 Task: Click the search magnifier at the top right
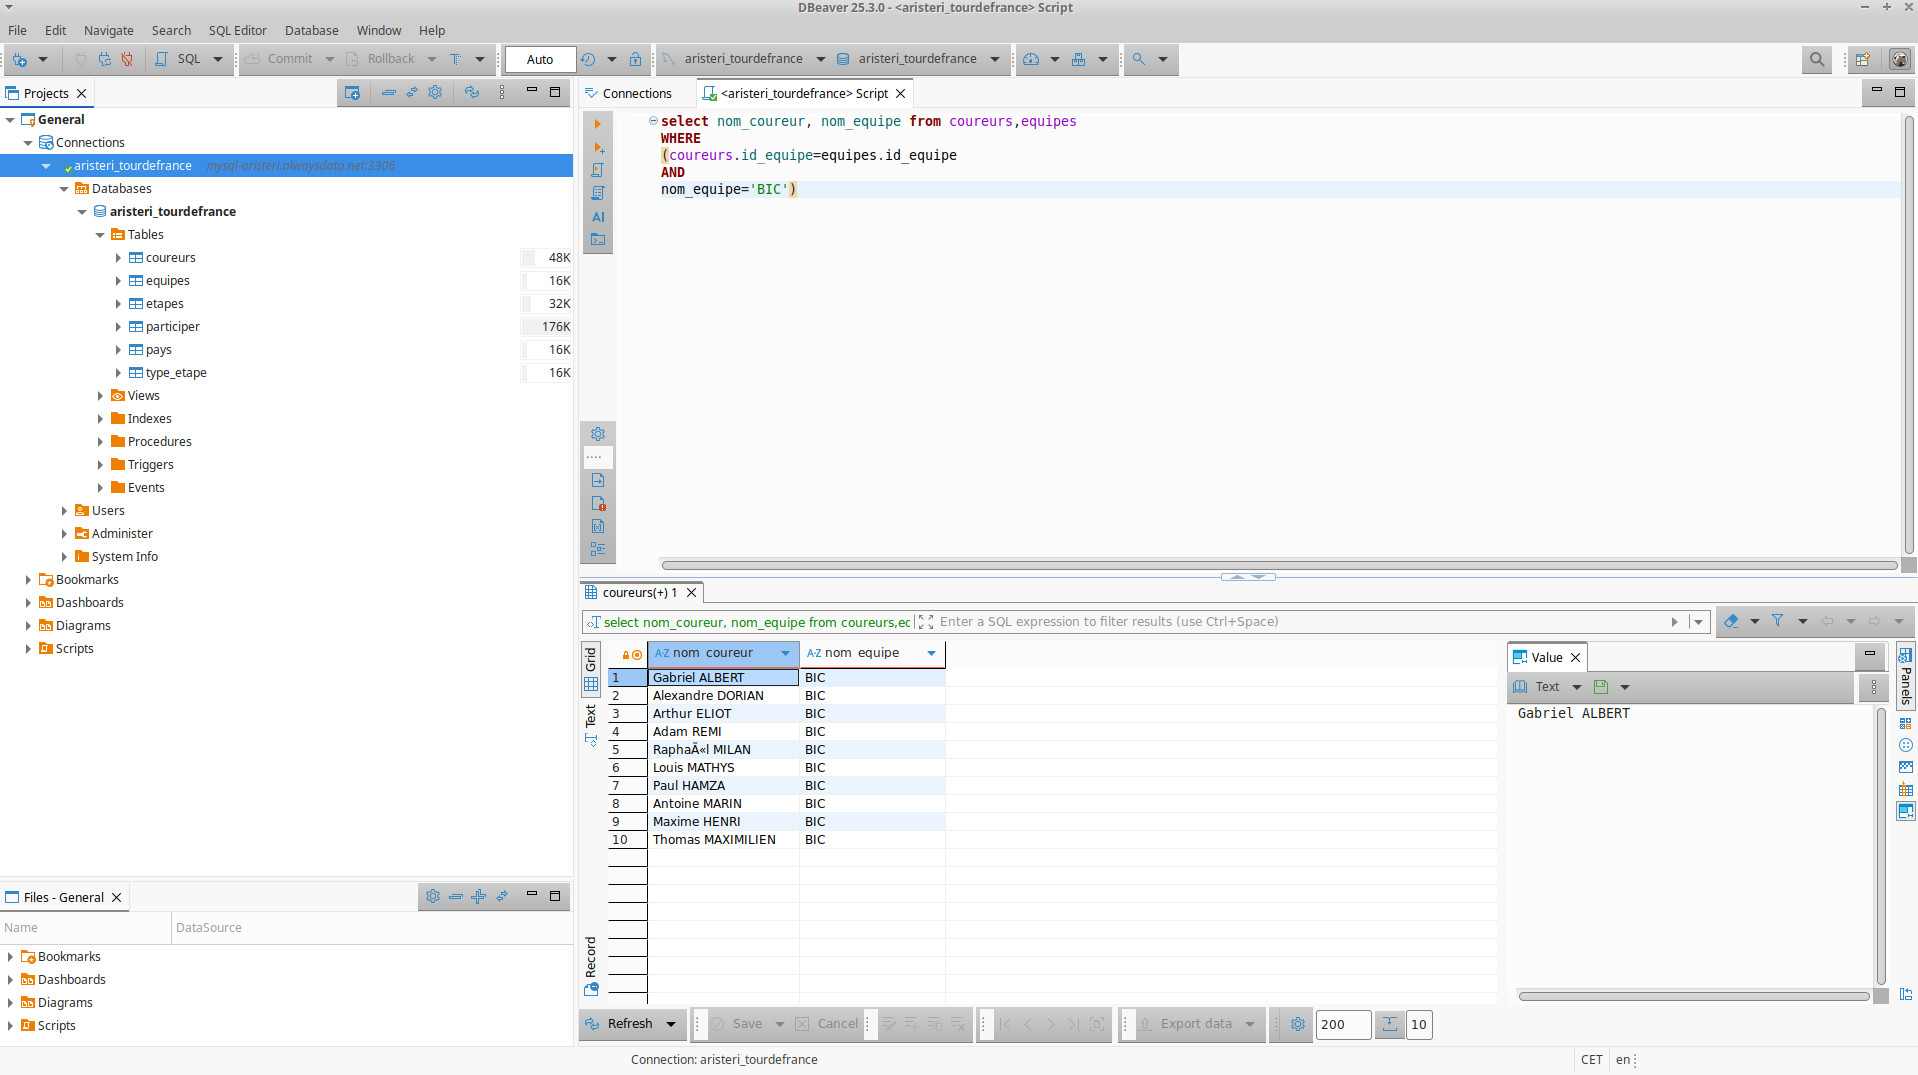coord(1816,59)
